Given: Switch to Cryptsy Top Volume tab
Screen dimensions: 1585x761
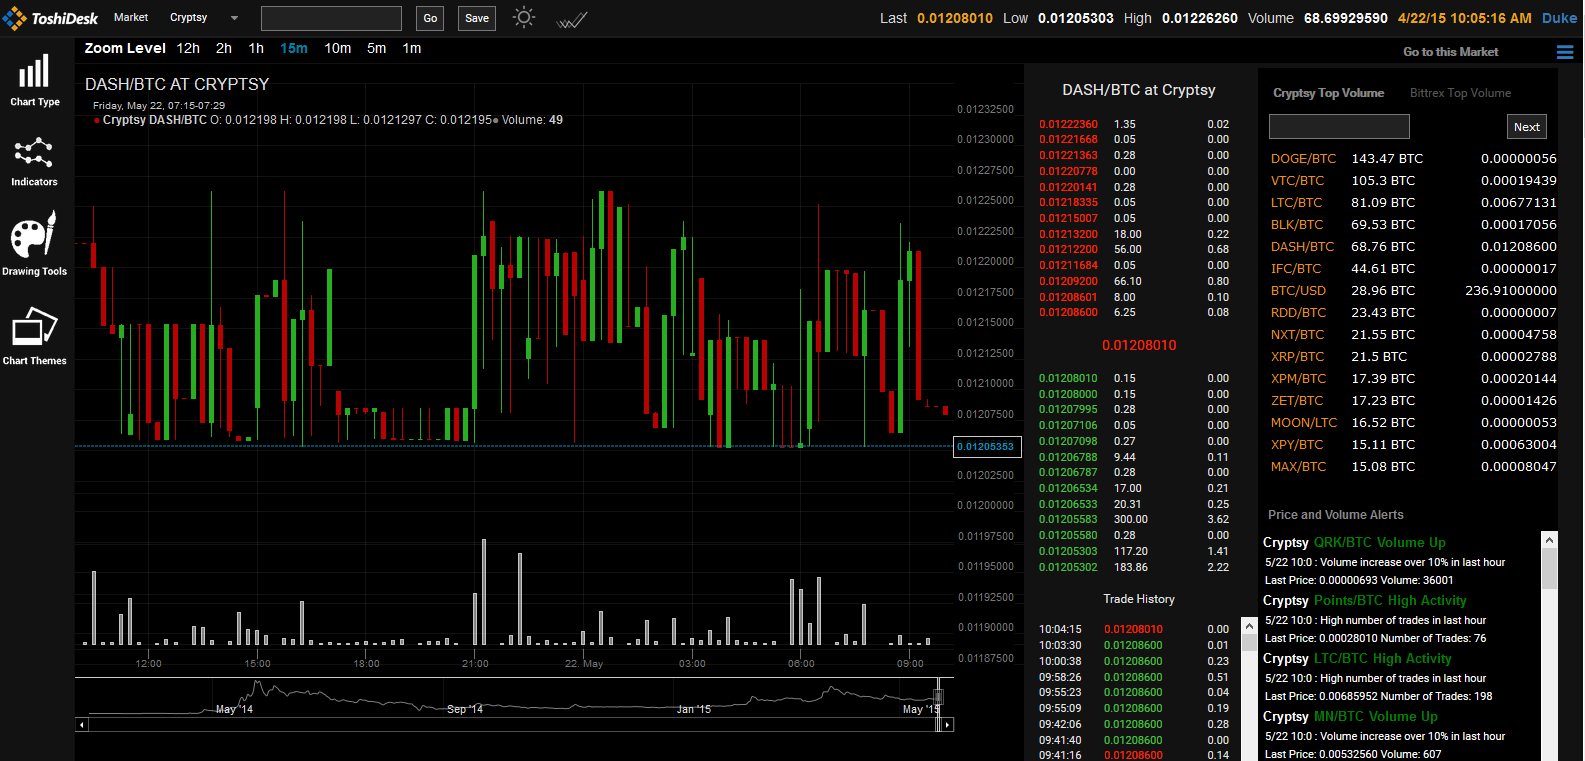Looking at the screenshot, I should pos(1328,93).
